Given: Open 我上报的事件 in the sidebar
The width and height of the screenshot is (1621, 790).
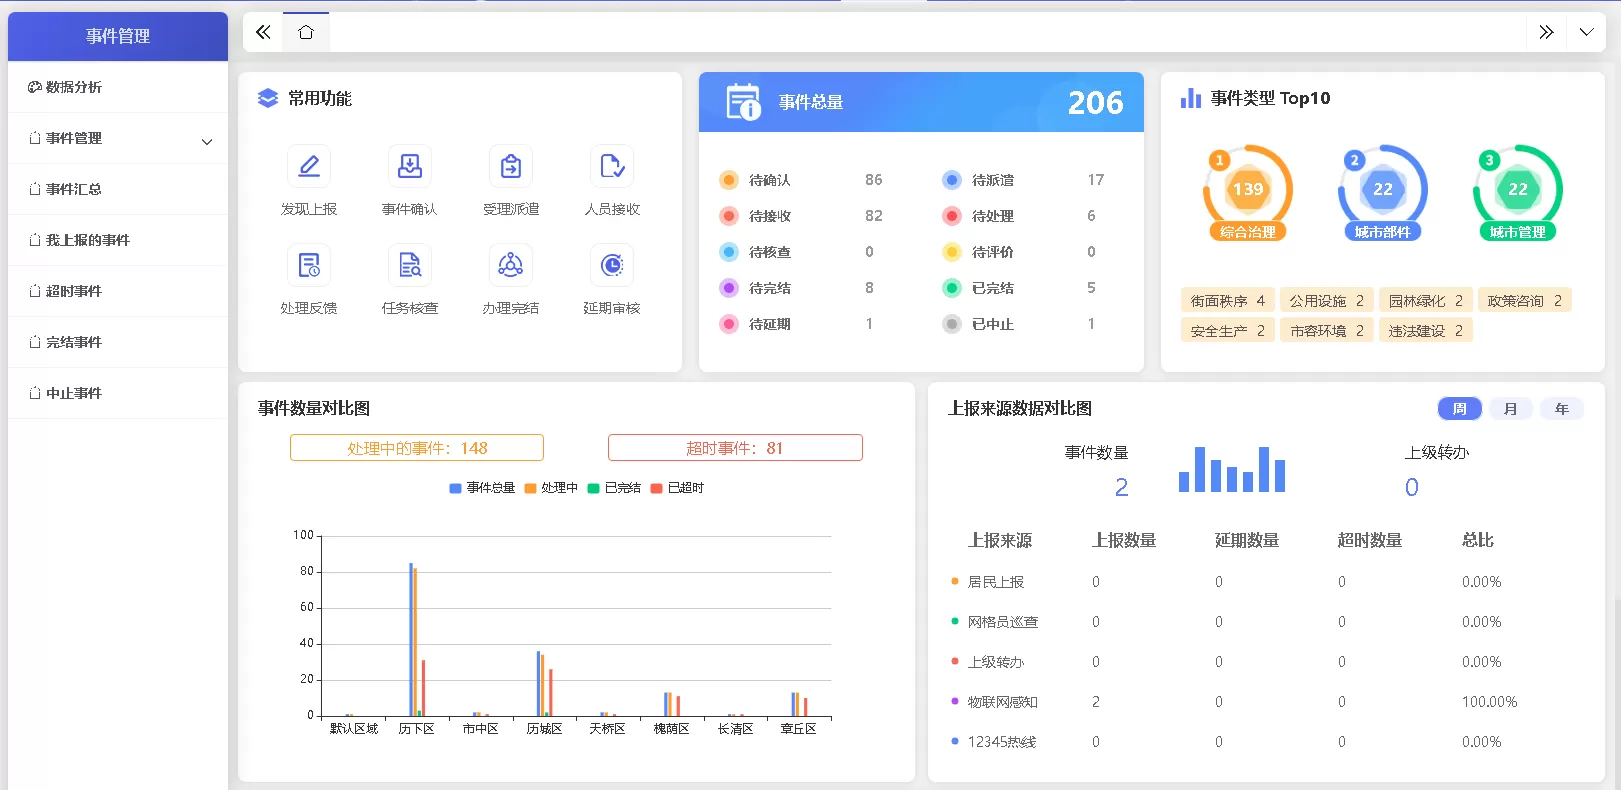Looking at the screenshot, I should point(118,240).
